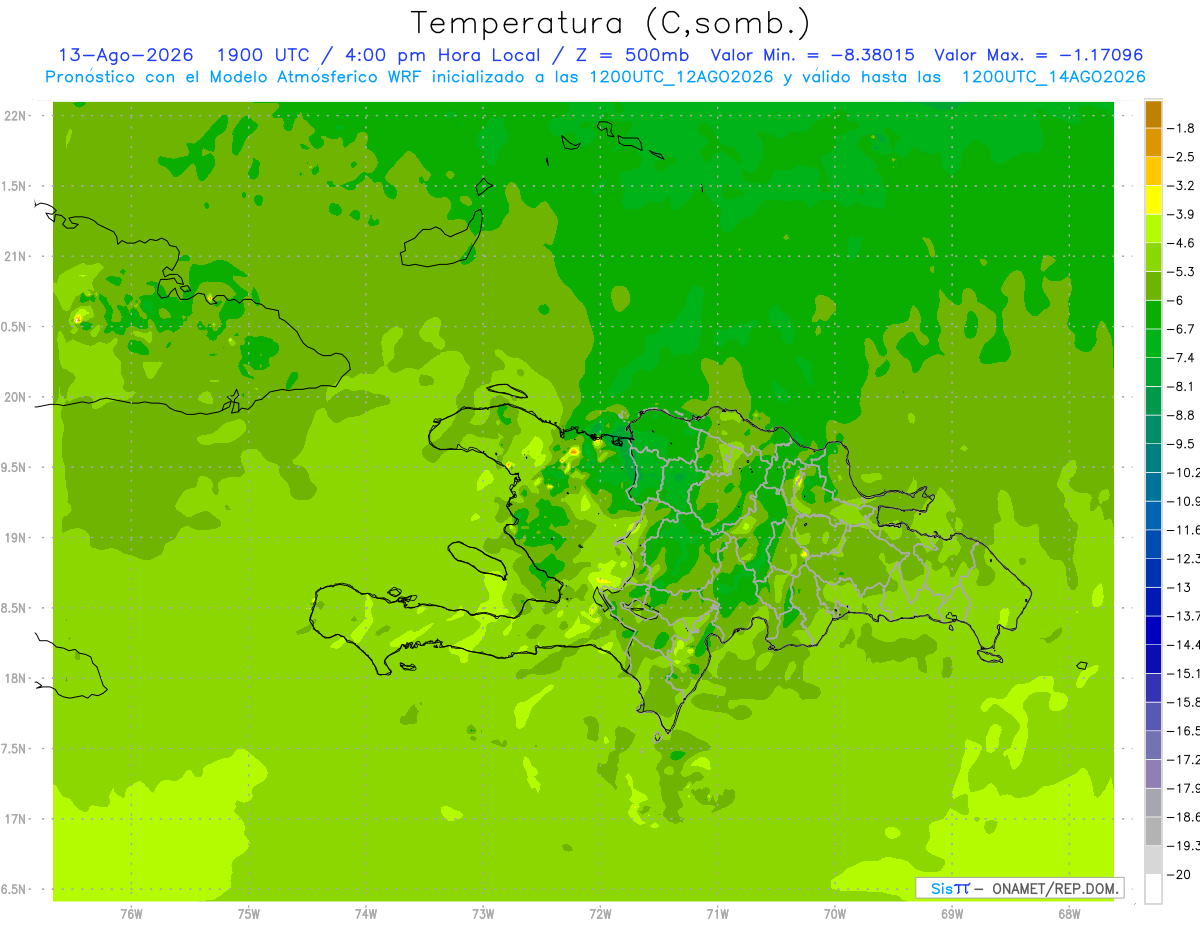The image size is (1200, 927).
Task: Click the 18N latitude label
Action: 16,678
